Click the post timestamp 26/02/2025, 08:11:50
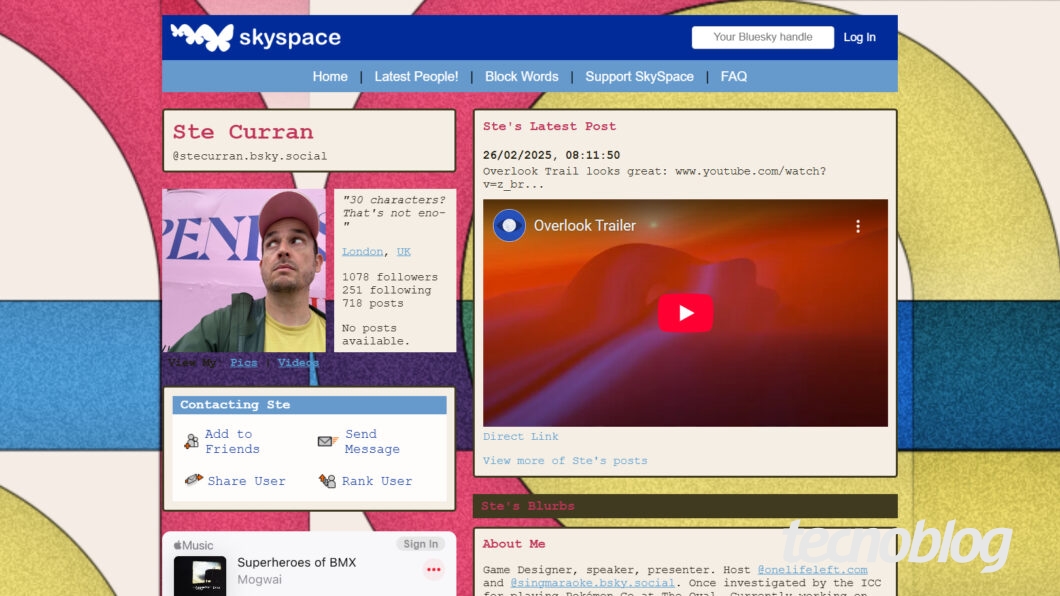This screenshot has width=1060, height=596. pyautogui.click(x=551, y=155)
